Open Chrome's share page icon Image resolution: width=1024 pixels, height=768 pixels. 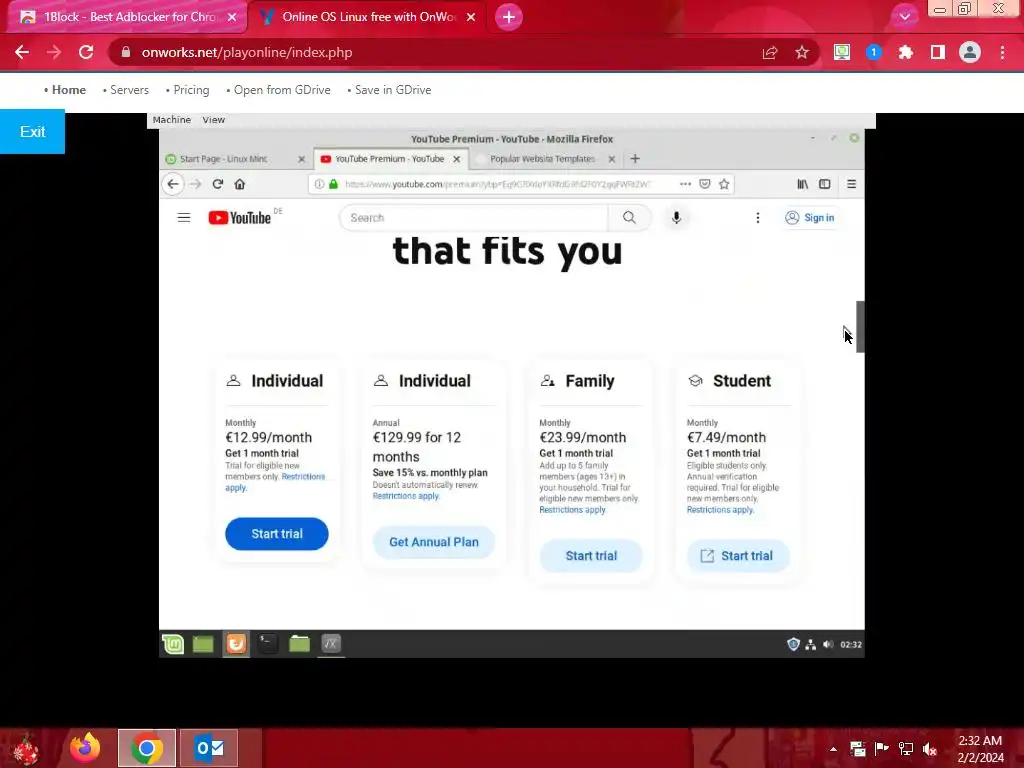point(770,52)
